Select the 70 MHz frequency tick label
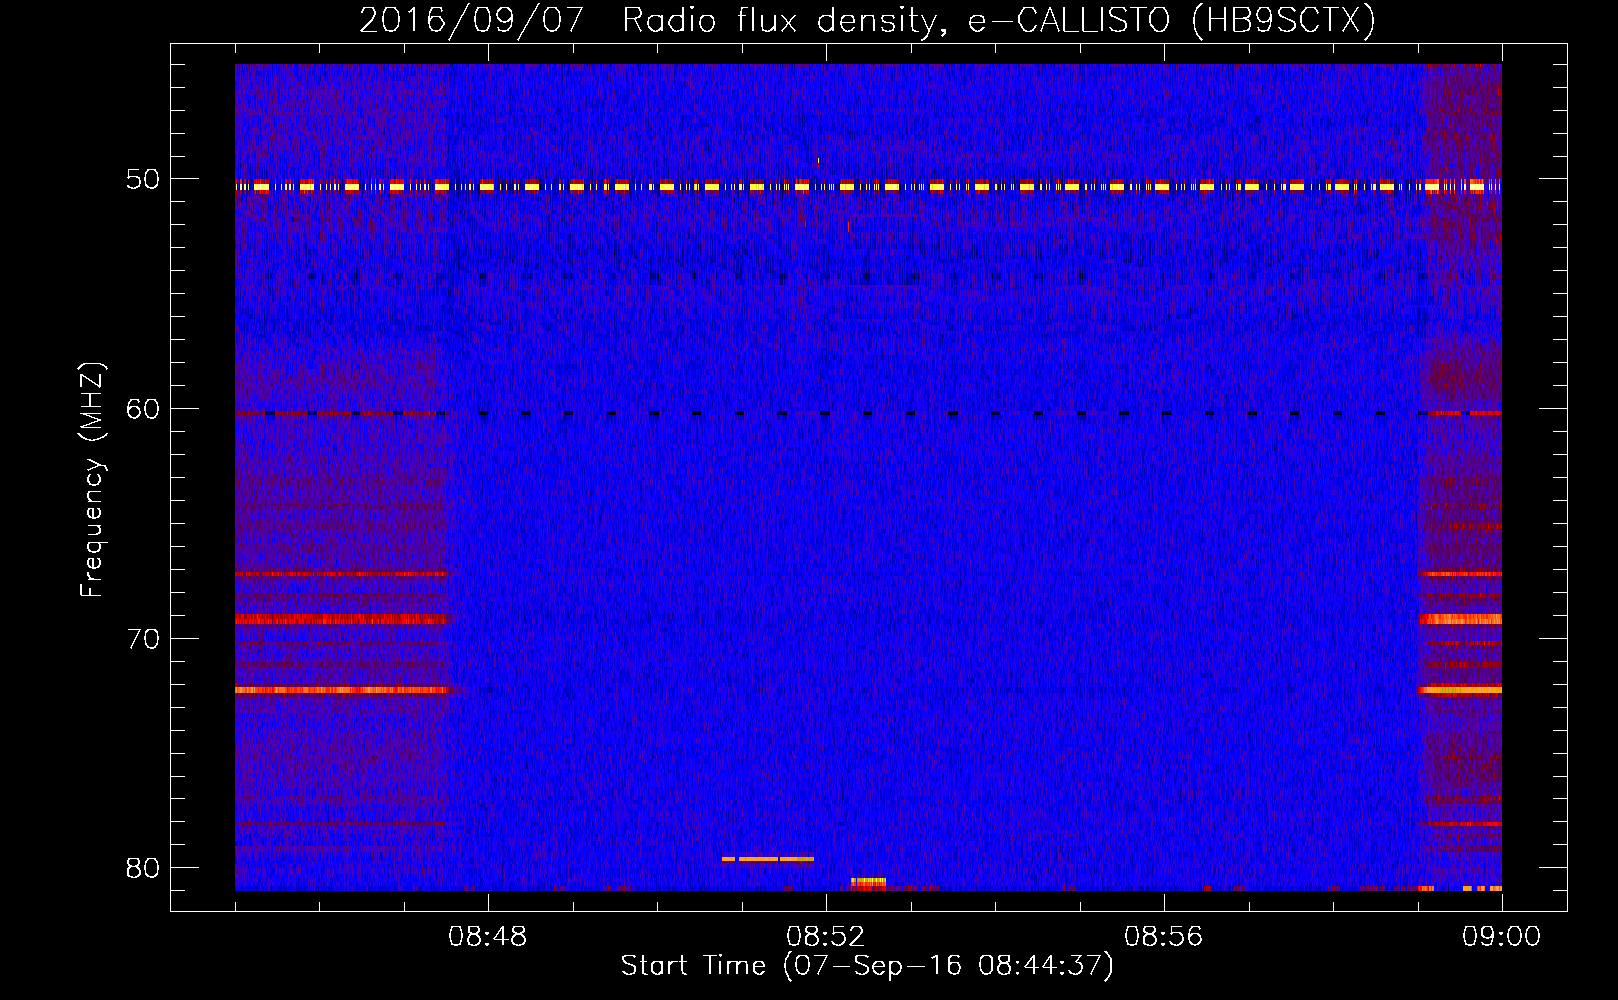The height and width of the screenshot is (1000, 1618). pos(142,639)
